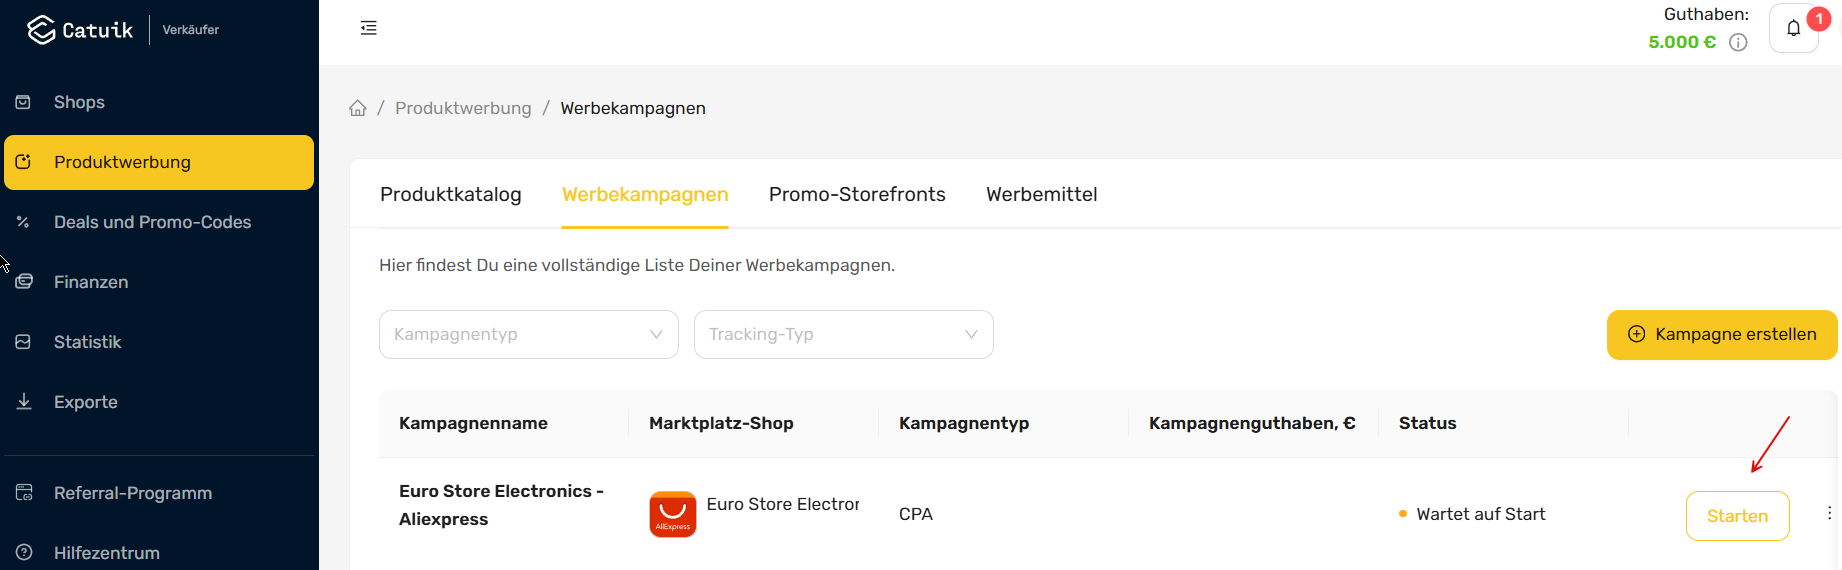This screenshot has width=1842, height=570.
Task: Open the notifications bell
Action: point(1794,28)
